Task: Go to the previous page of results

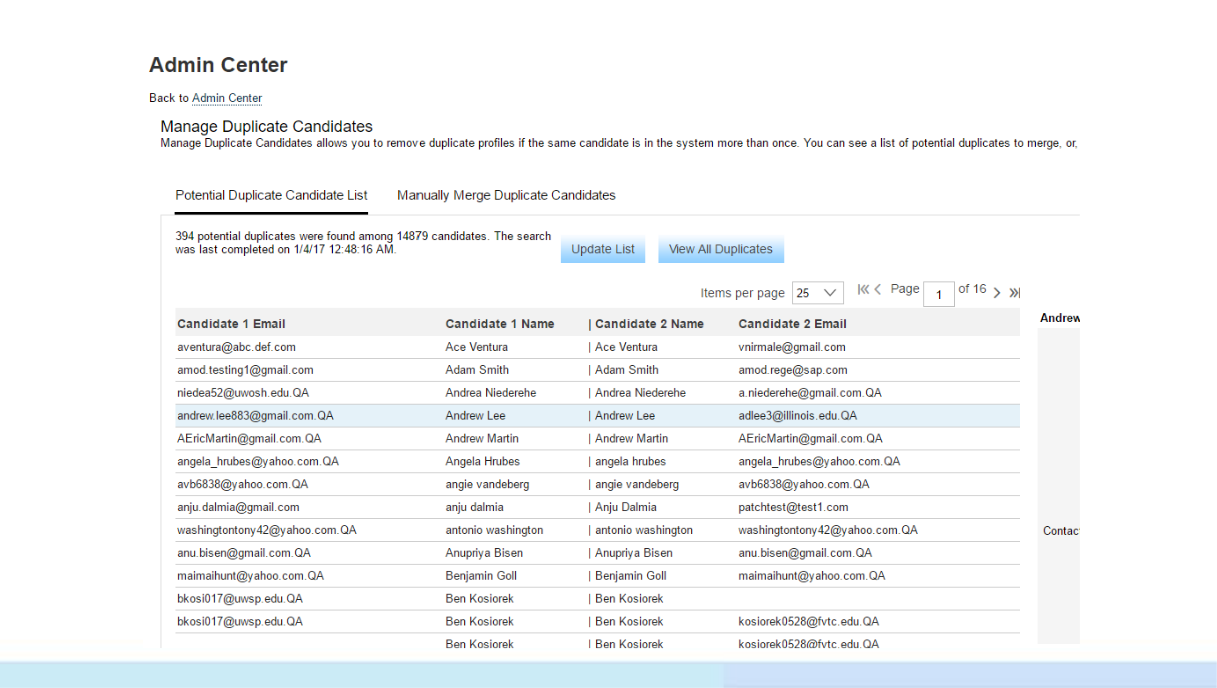Action: coord(878,290)
